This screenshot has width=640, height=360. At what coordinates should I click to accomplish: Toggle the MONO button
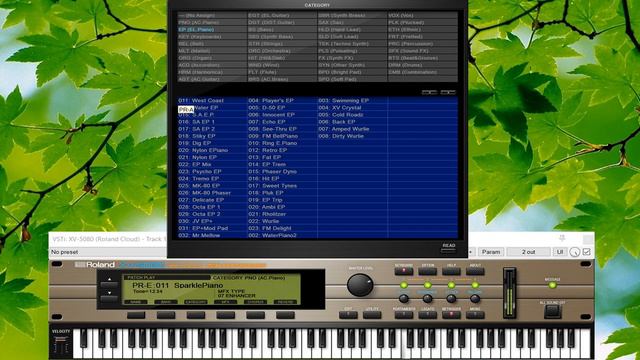coord(475,315)
